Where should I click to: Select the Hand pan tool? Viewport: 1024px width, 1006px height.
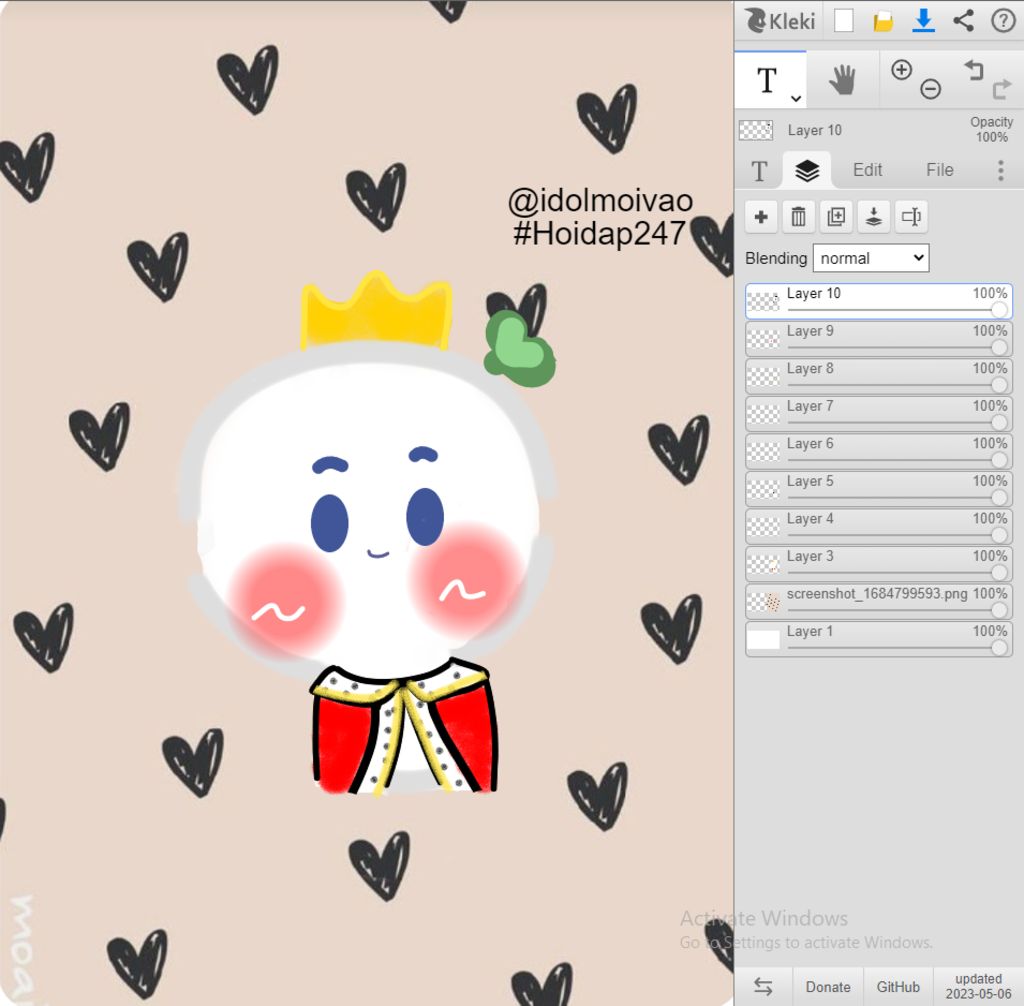click(x=843, y=81)
